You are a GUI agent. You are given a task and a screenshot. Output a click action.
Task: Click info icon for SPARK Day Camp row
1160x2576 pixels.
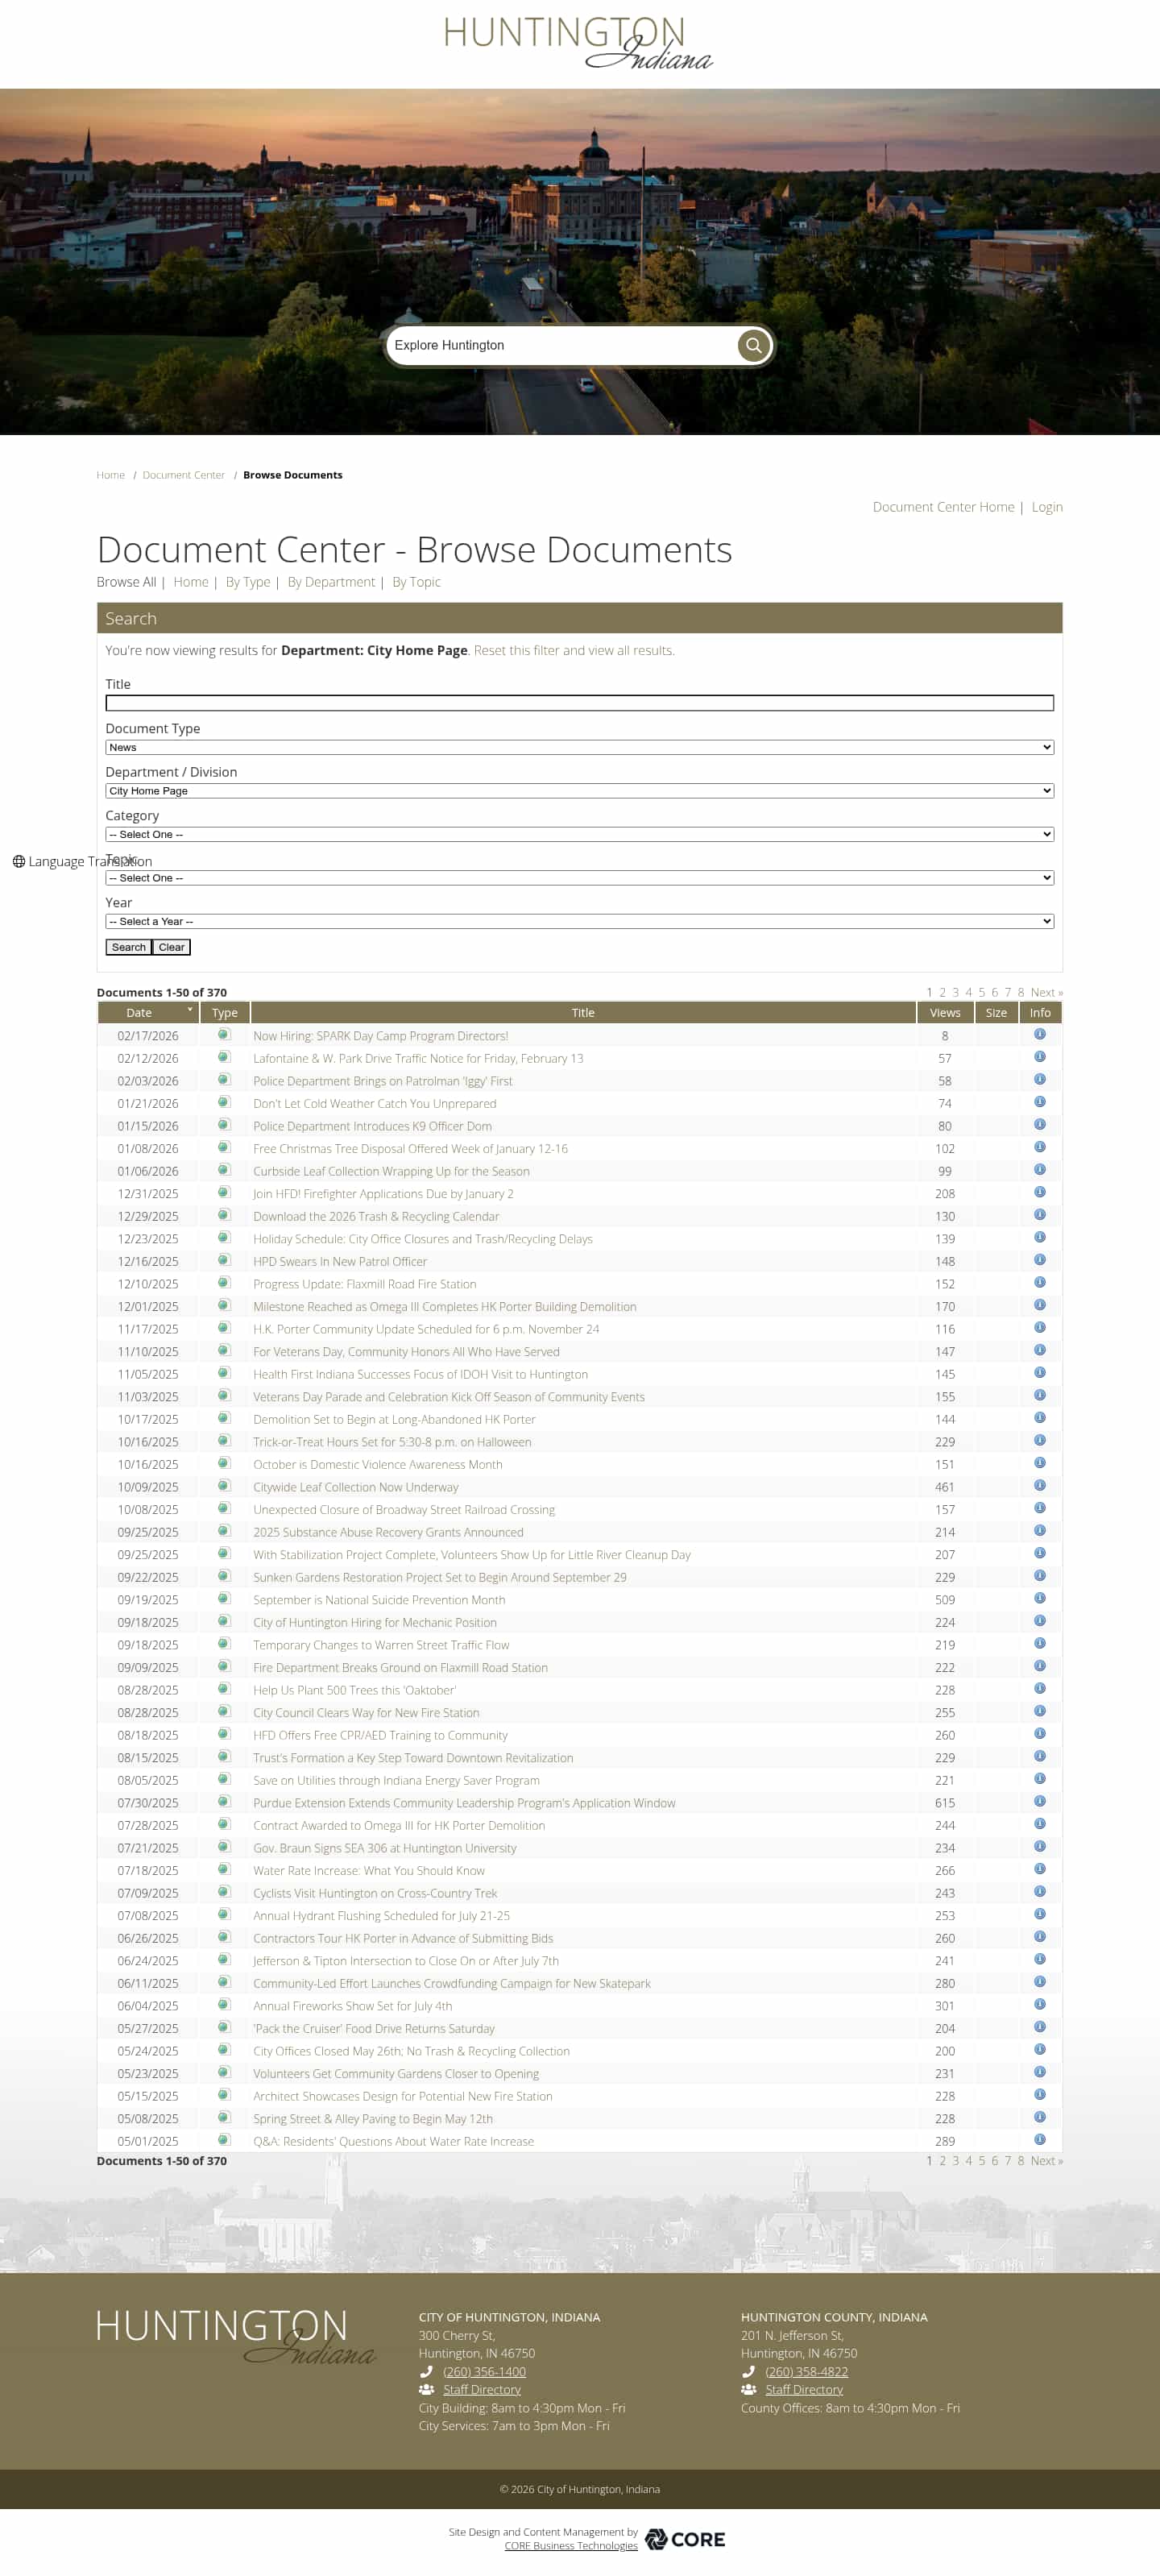(x=1039, y=1035)
